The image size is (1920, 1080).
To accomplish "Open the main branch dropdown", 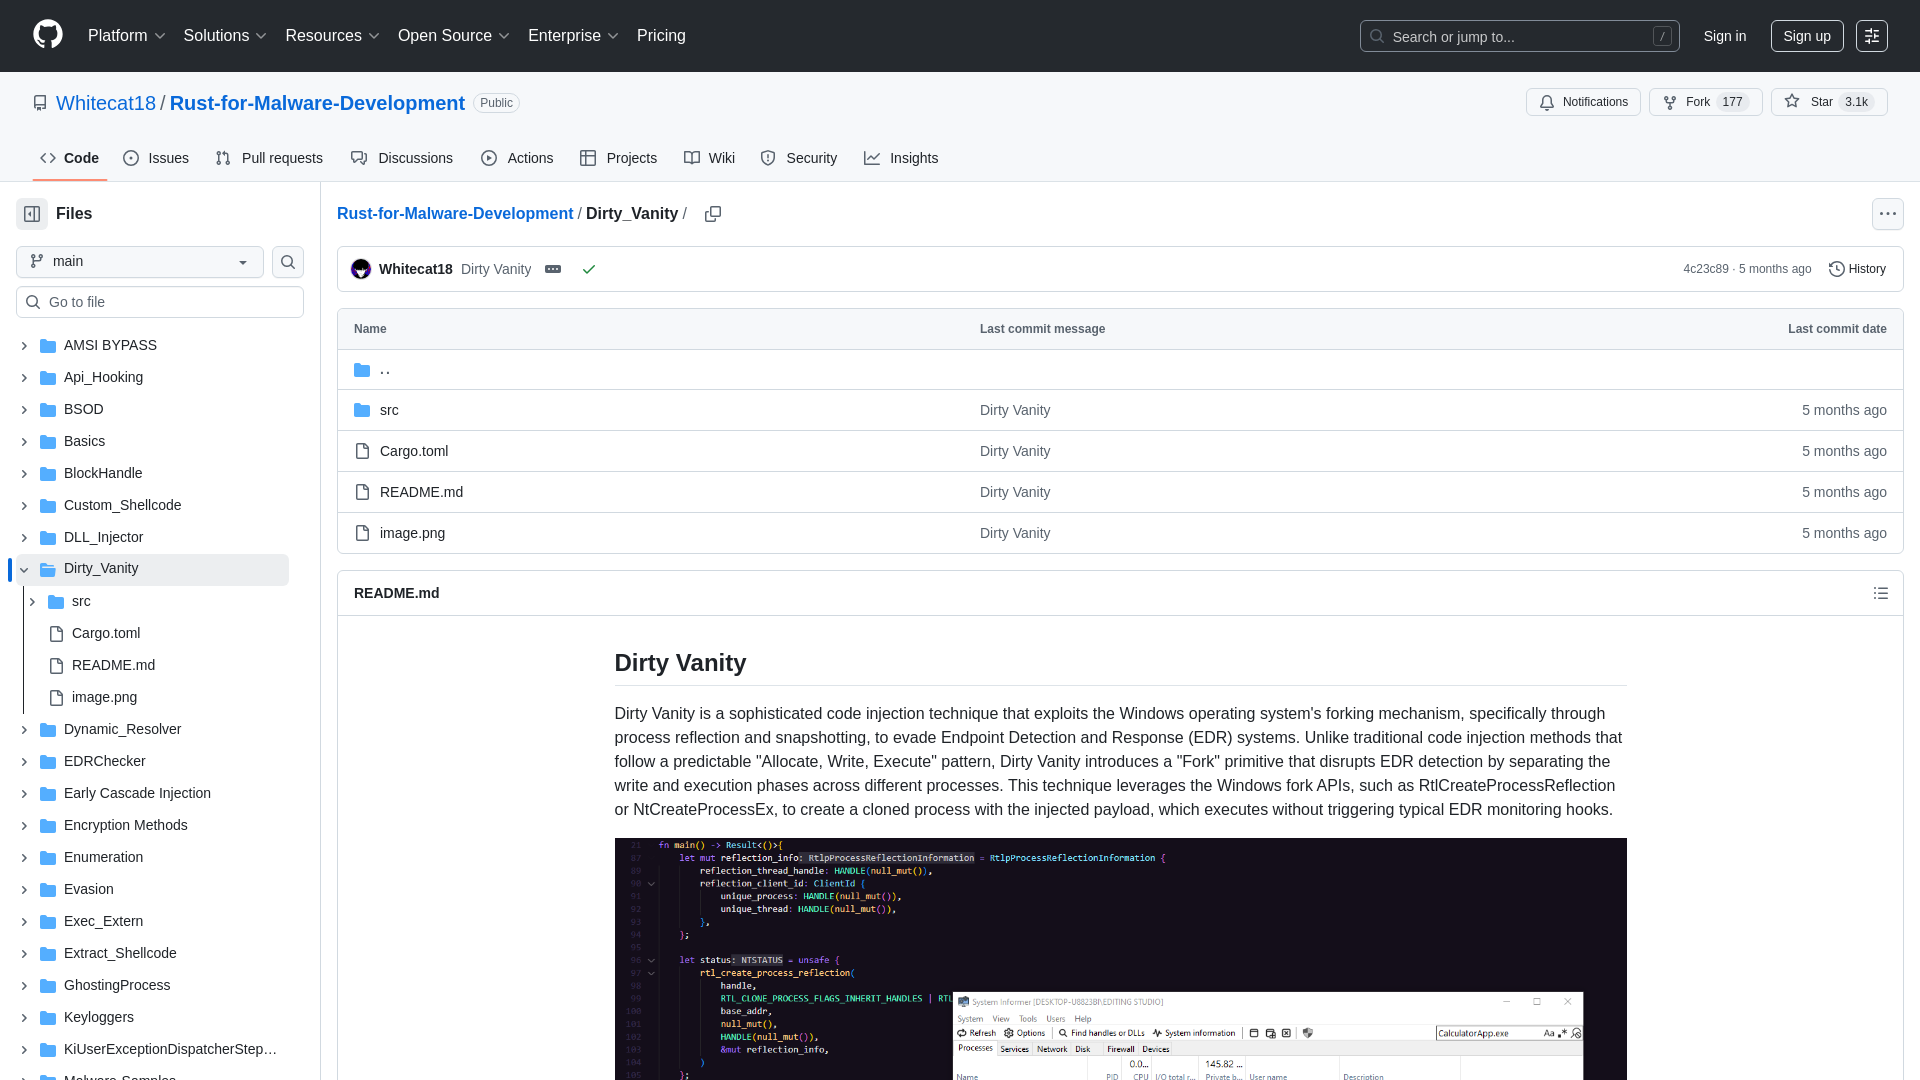I will click(138, 261).
